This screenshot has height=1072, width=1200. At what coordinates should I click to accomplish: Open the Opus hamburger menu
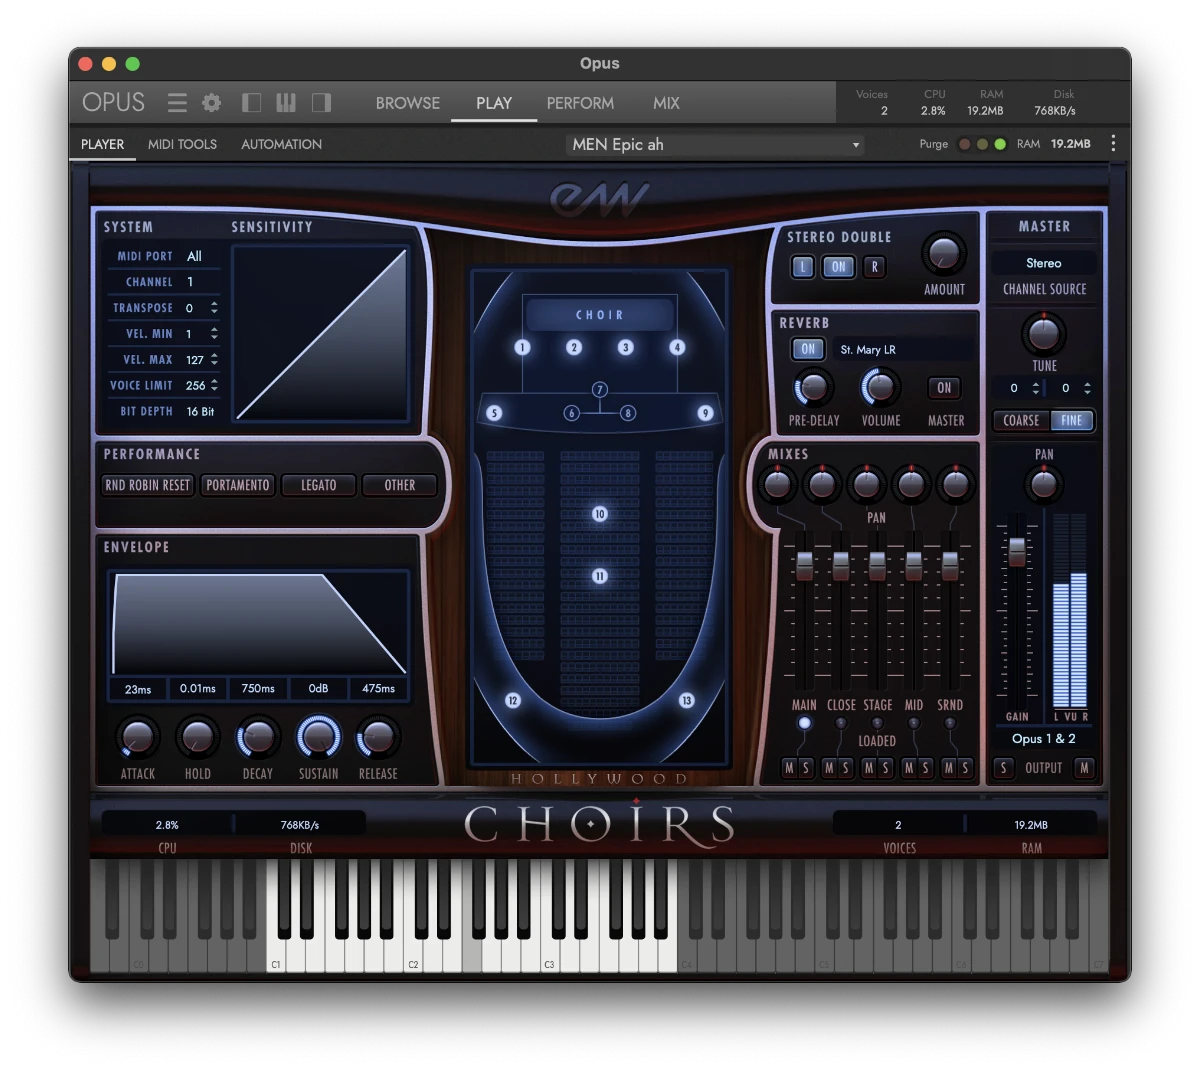point(177,102)
